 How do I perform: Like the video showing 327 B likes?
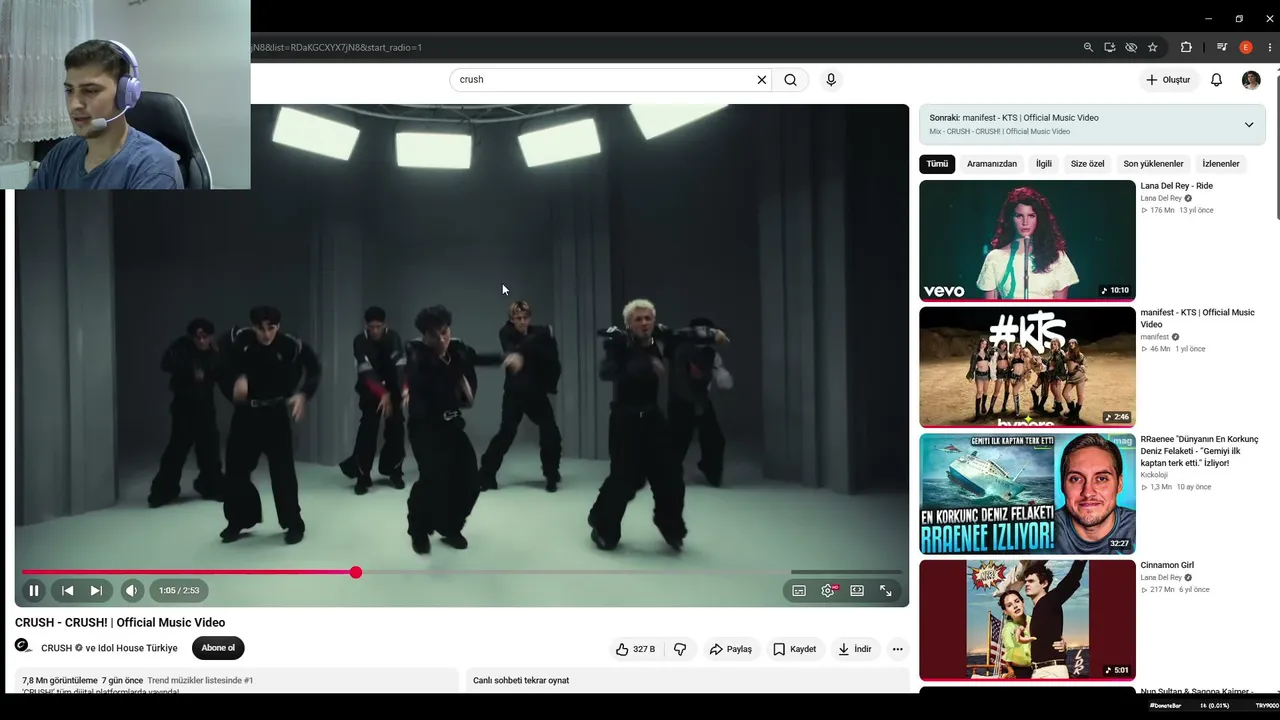pos(636,649)
